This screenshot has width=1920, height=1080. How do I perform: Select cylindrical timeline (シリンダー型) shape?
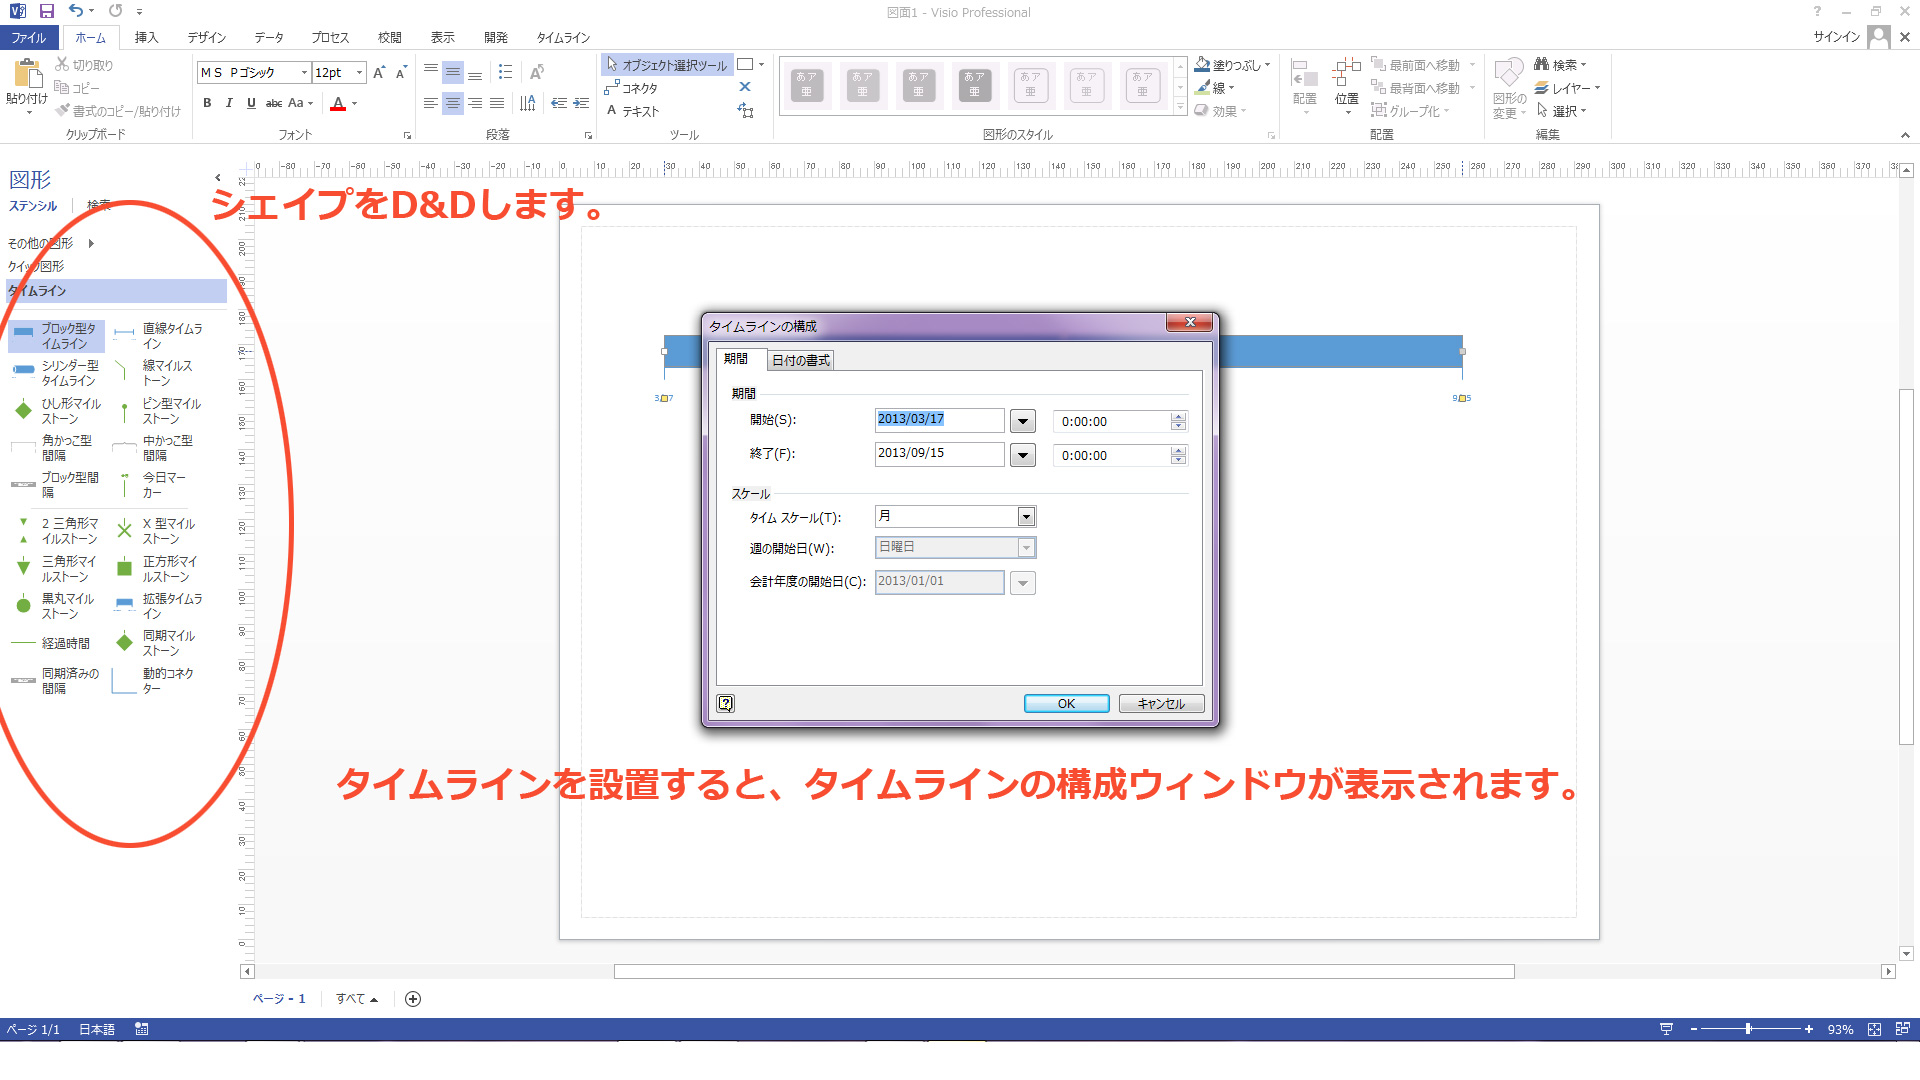tap(56, 373)
